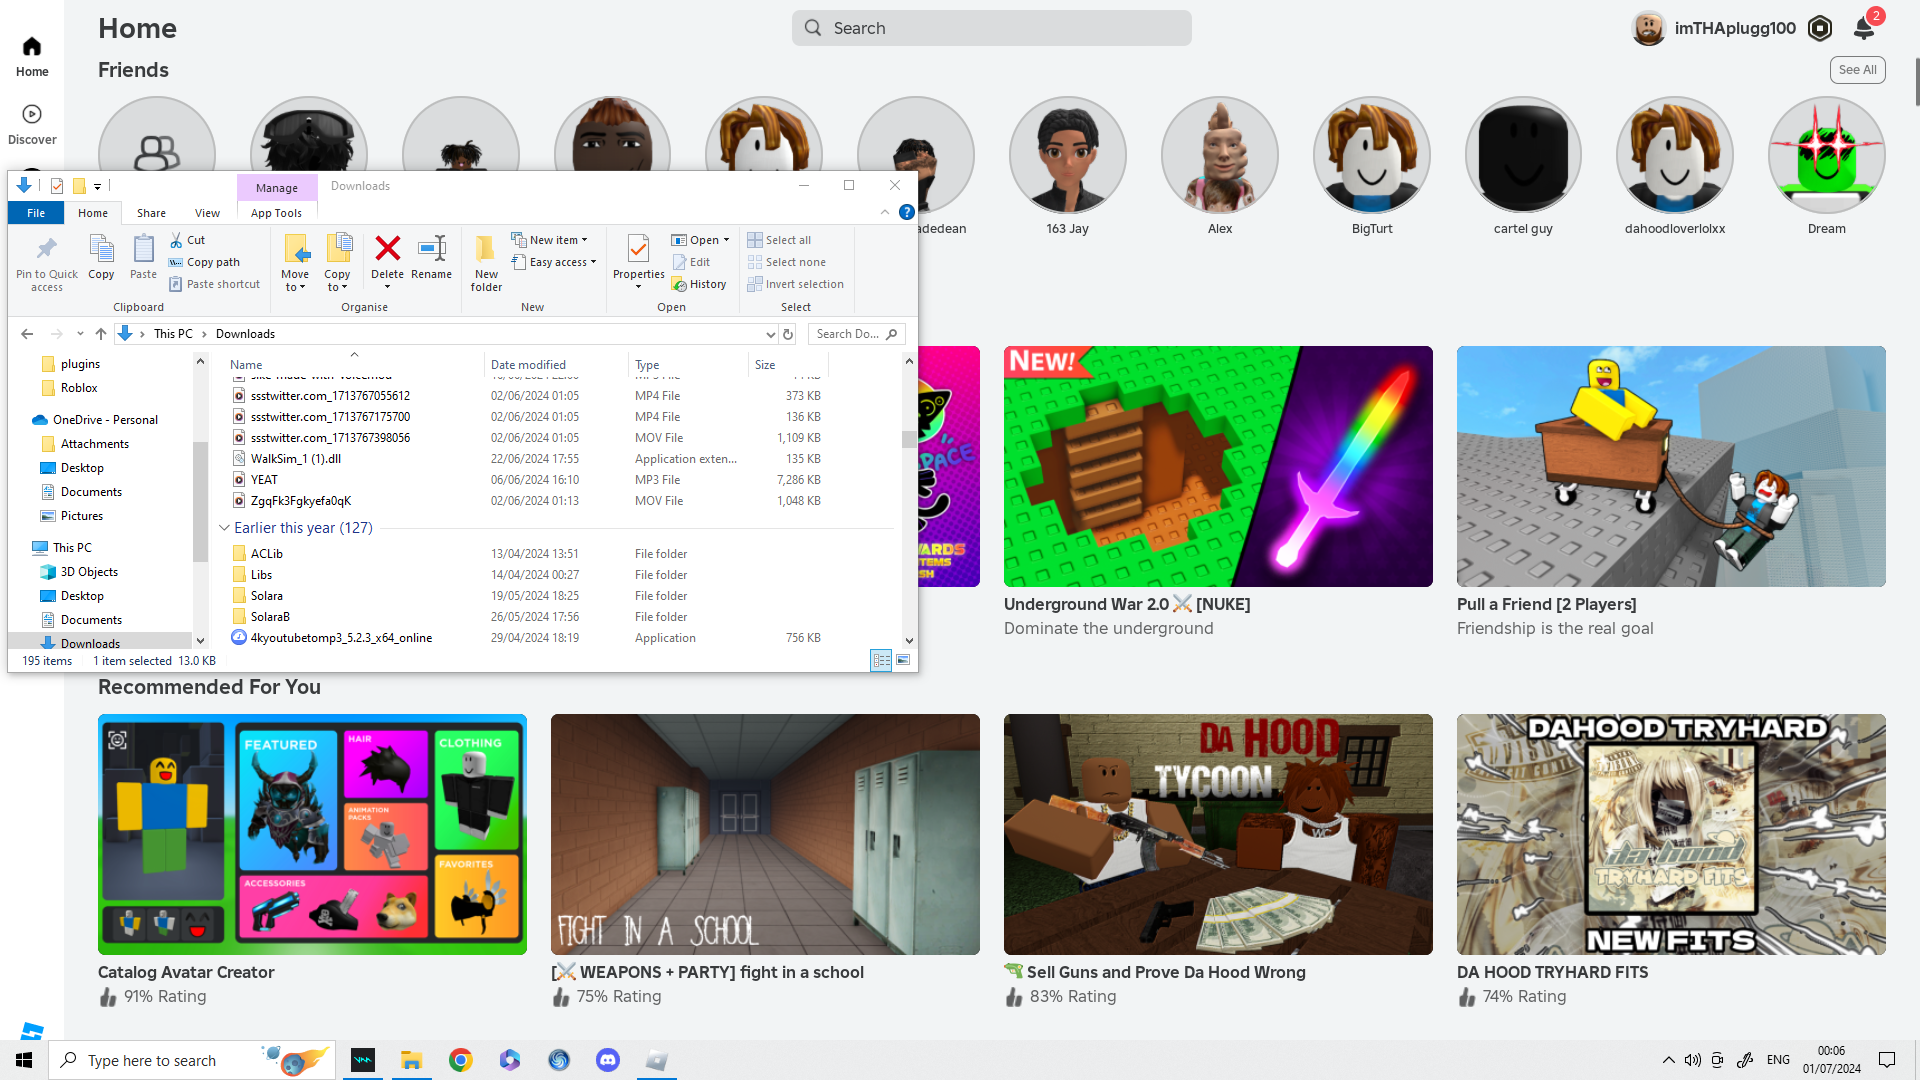The height and width of the screenshot is (1080, 1920).
Task: Select 3D Objects in navigation pane
Action: point(89,572)
